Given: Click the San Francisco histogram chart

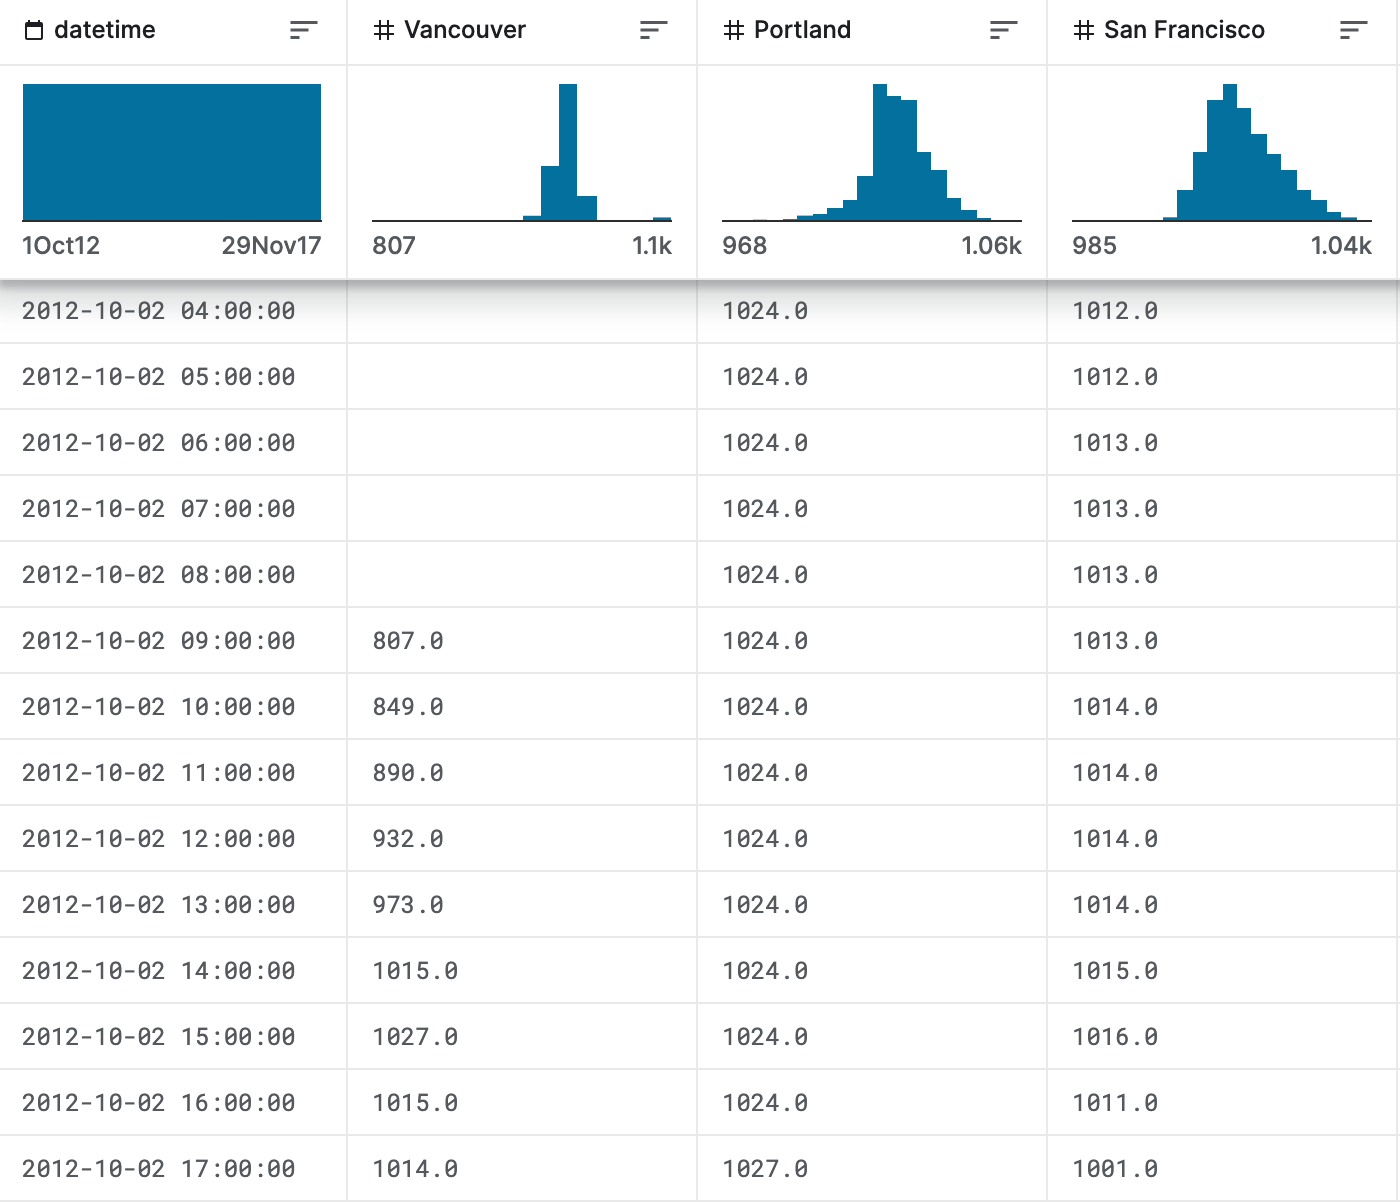Looking at the screenshot, I should tap(1222, 152).
